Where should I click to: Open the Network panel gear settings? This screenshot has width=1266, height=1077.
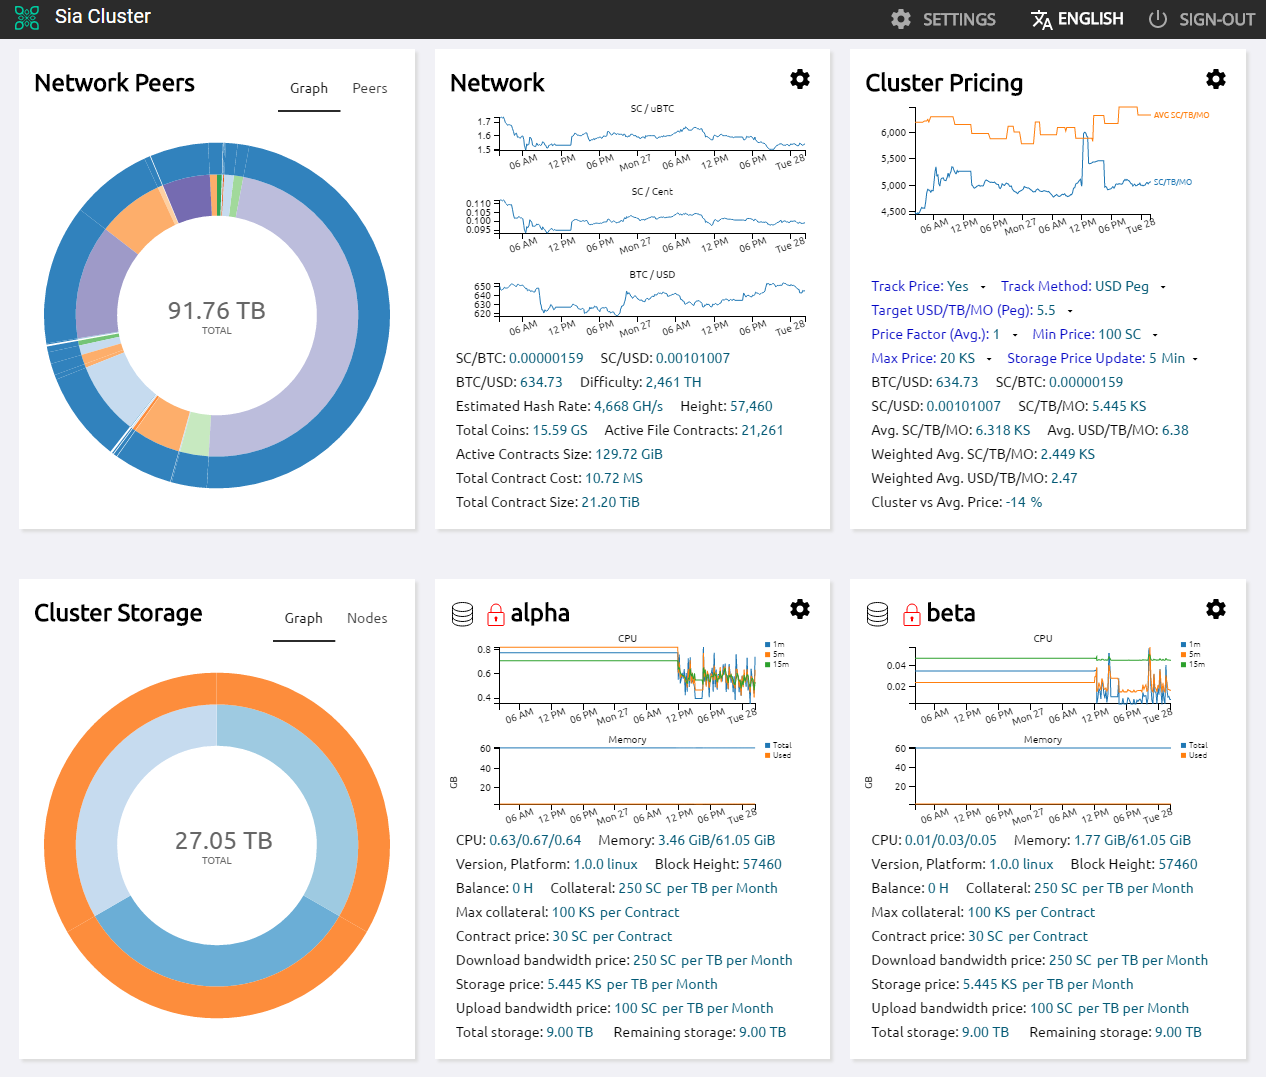pos(800,79)
